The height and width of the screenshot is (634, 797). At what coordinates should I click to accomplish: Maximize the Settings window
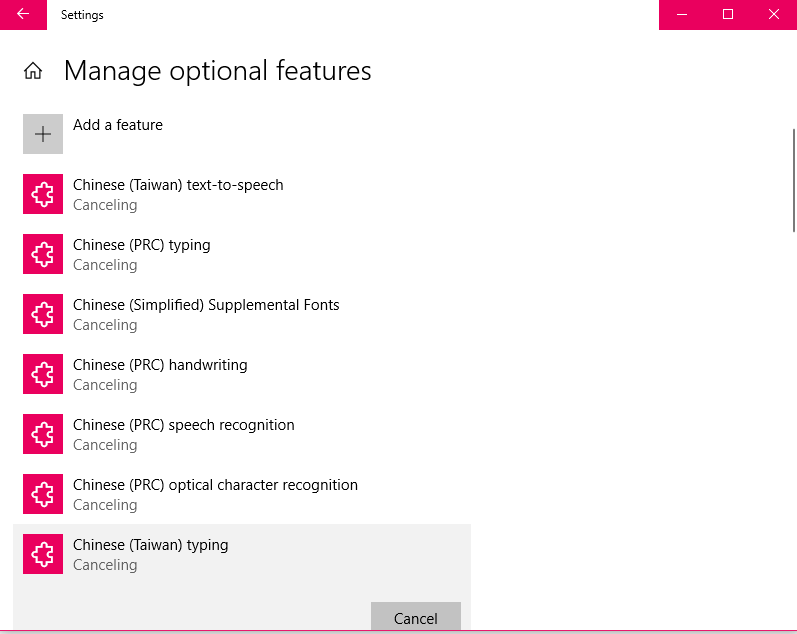pyautogui.click(x=728, y=15)
